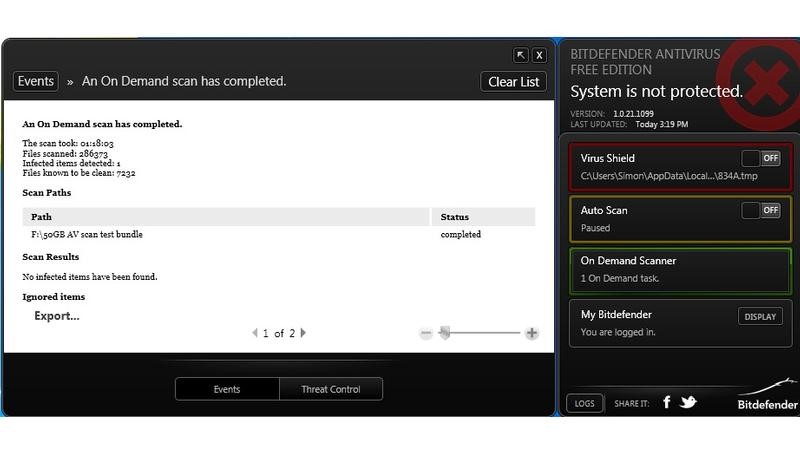Click the zoom slider handle
This screenshot has height=450, width=800.
(x=445, y=333)
